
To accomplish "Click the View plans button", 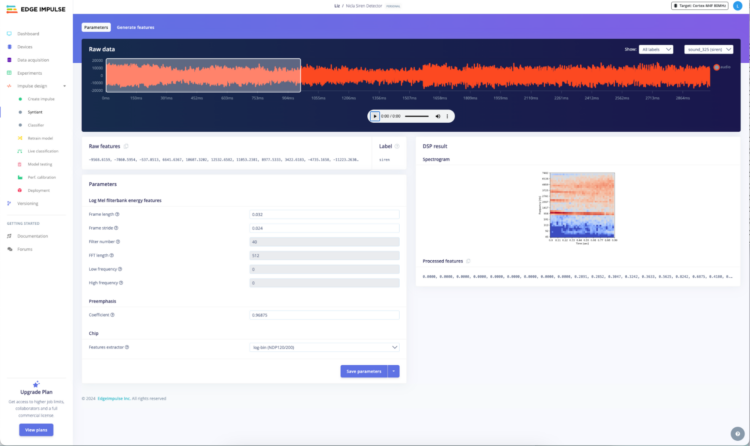I will (36, 429).
